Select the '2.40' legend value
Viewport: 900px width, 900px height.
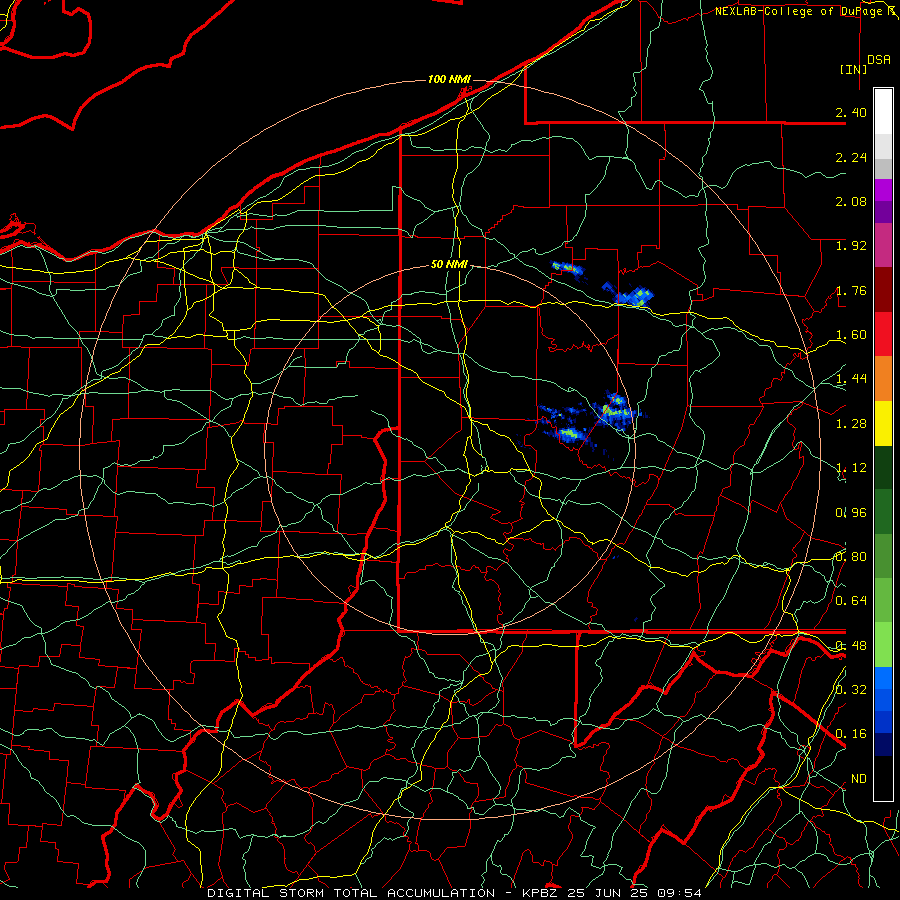[x=851, y=112]
